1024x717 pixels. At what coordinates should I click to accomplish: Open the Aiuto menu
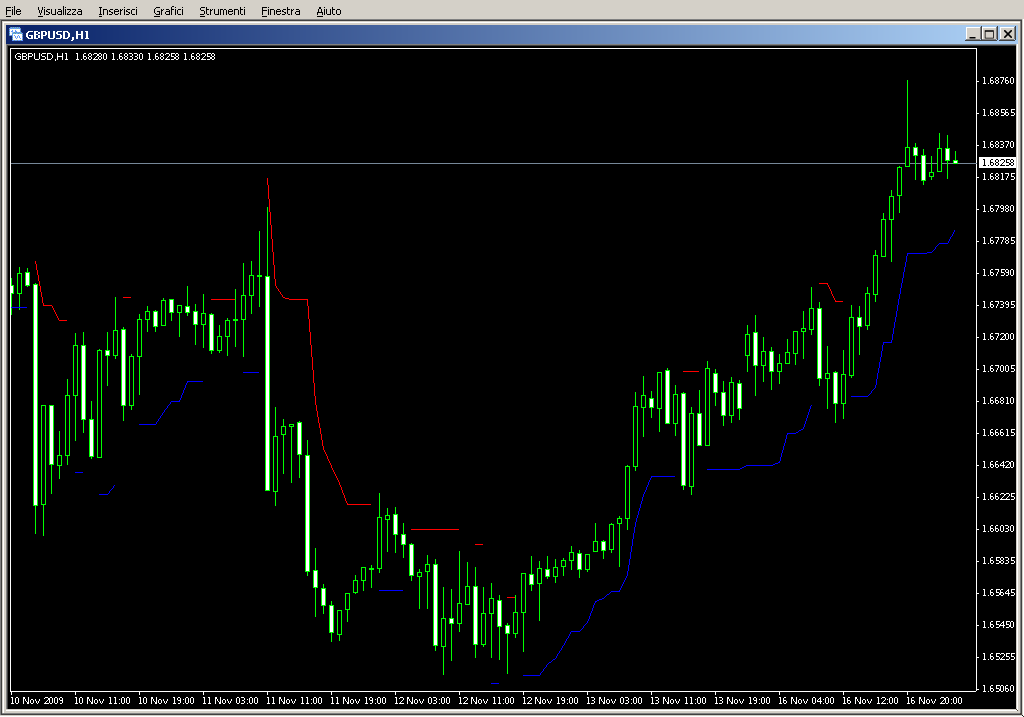click(328, 11)
